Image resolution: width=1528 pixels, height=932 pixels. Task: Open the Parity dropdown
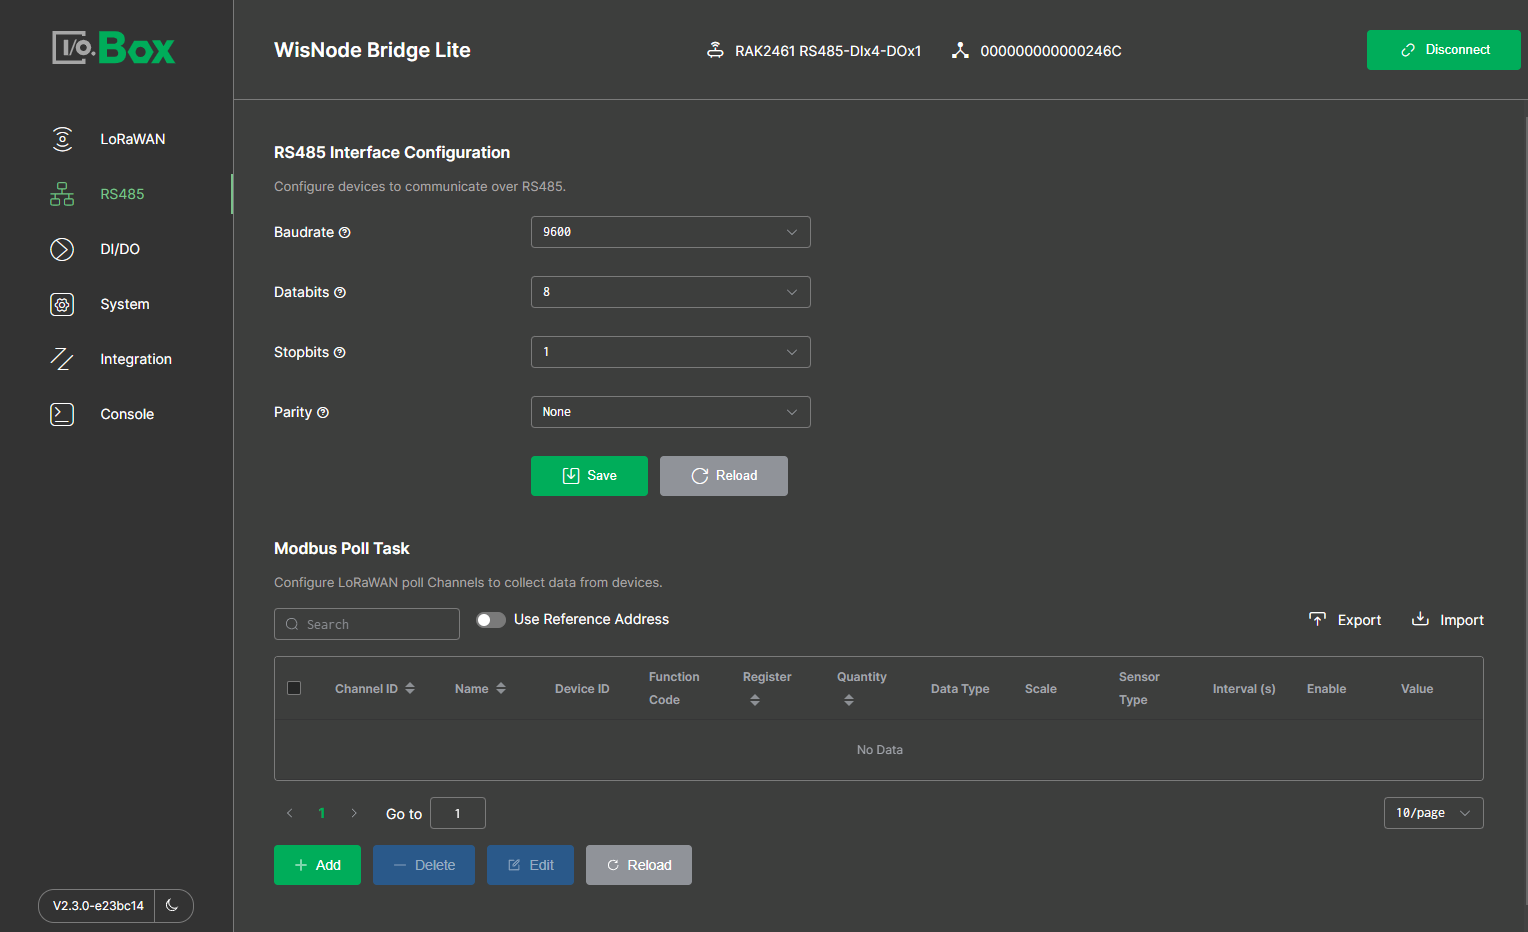pos(670,411)
